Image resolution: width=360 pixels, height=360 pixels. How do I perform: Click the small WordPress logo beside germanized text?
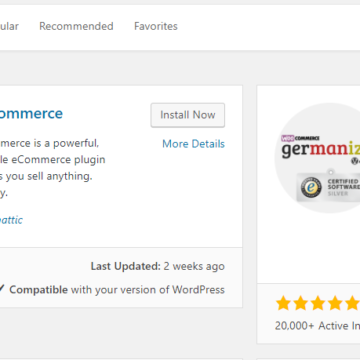(354, 161)
